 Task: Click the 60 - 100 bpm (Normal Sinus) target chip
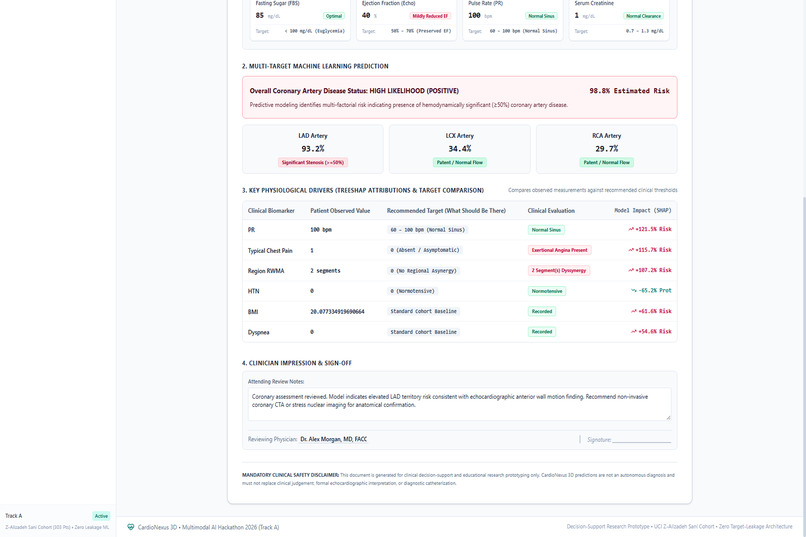[x=428, y=230]
